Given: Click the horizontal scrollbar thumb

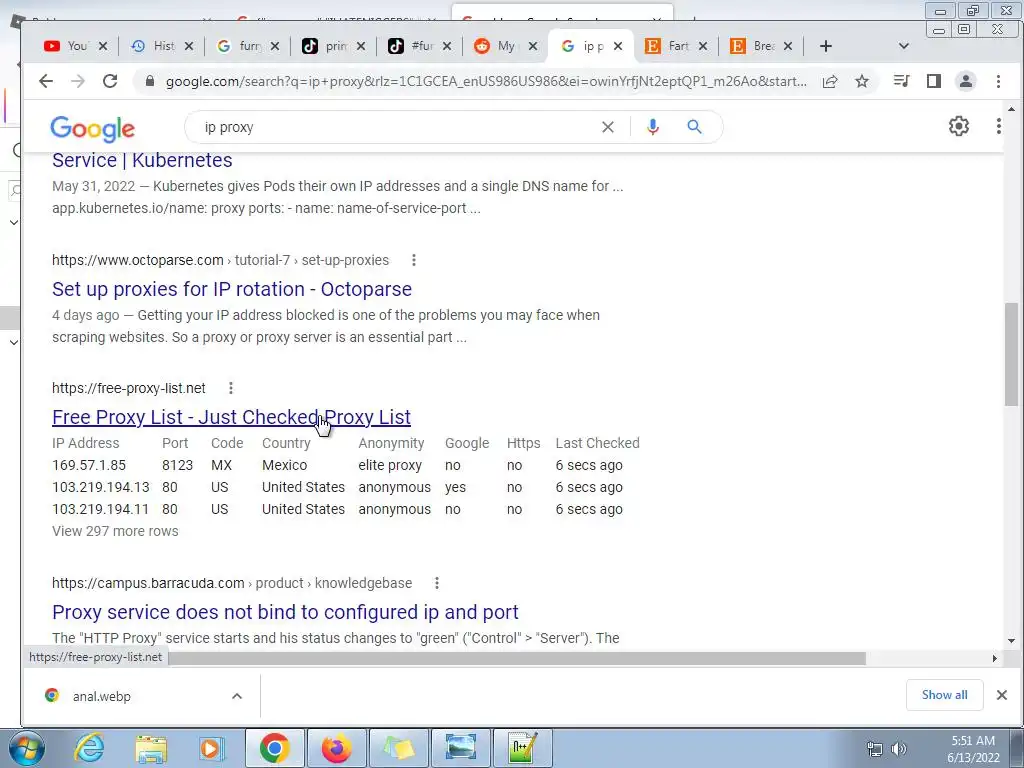Looking at the screenshot, I should point(516,658).
